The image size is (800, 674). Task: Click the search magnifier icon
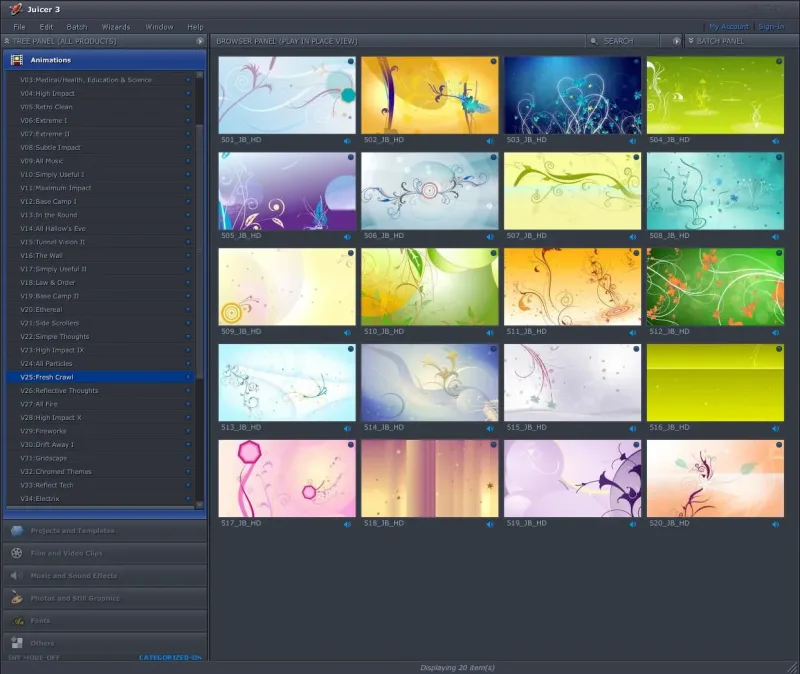(x=594, y=41)
